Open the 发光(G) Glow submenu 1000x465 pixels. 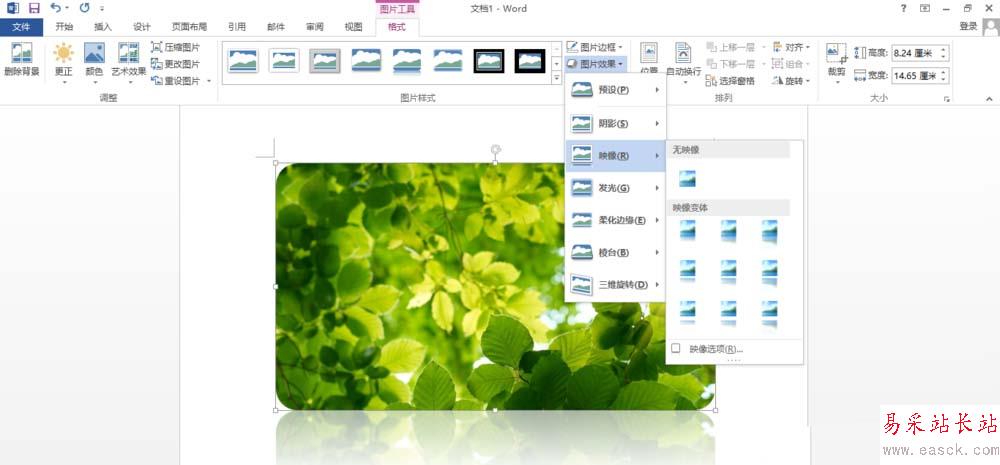coord(615,188)
